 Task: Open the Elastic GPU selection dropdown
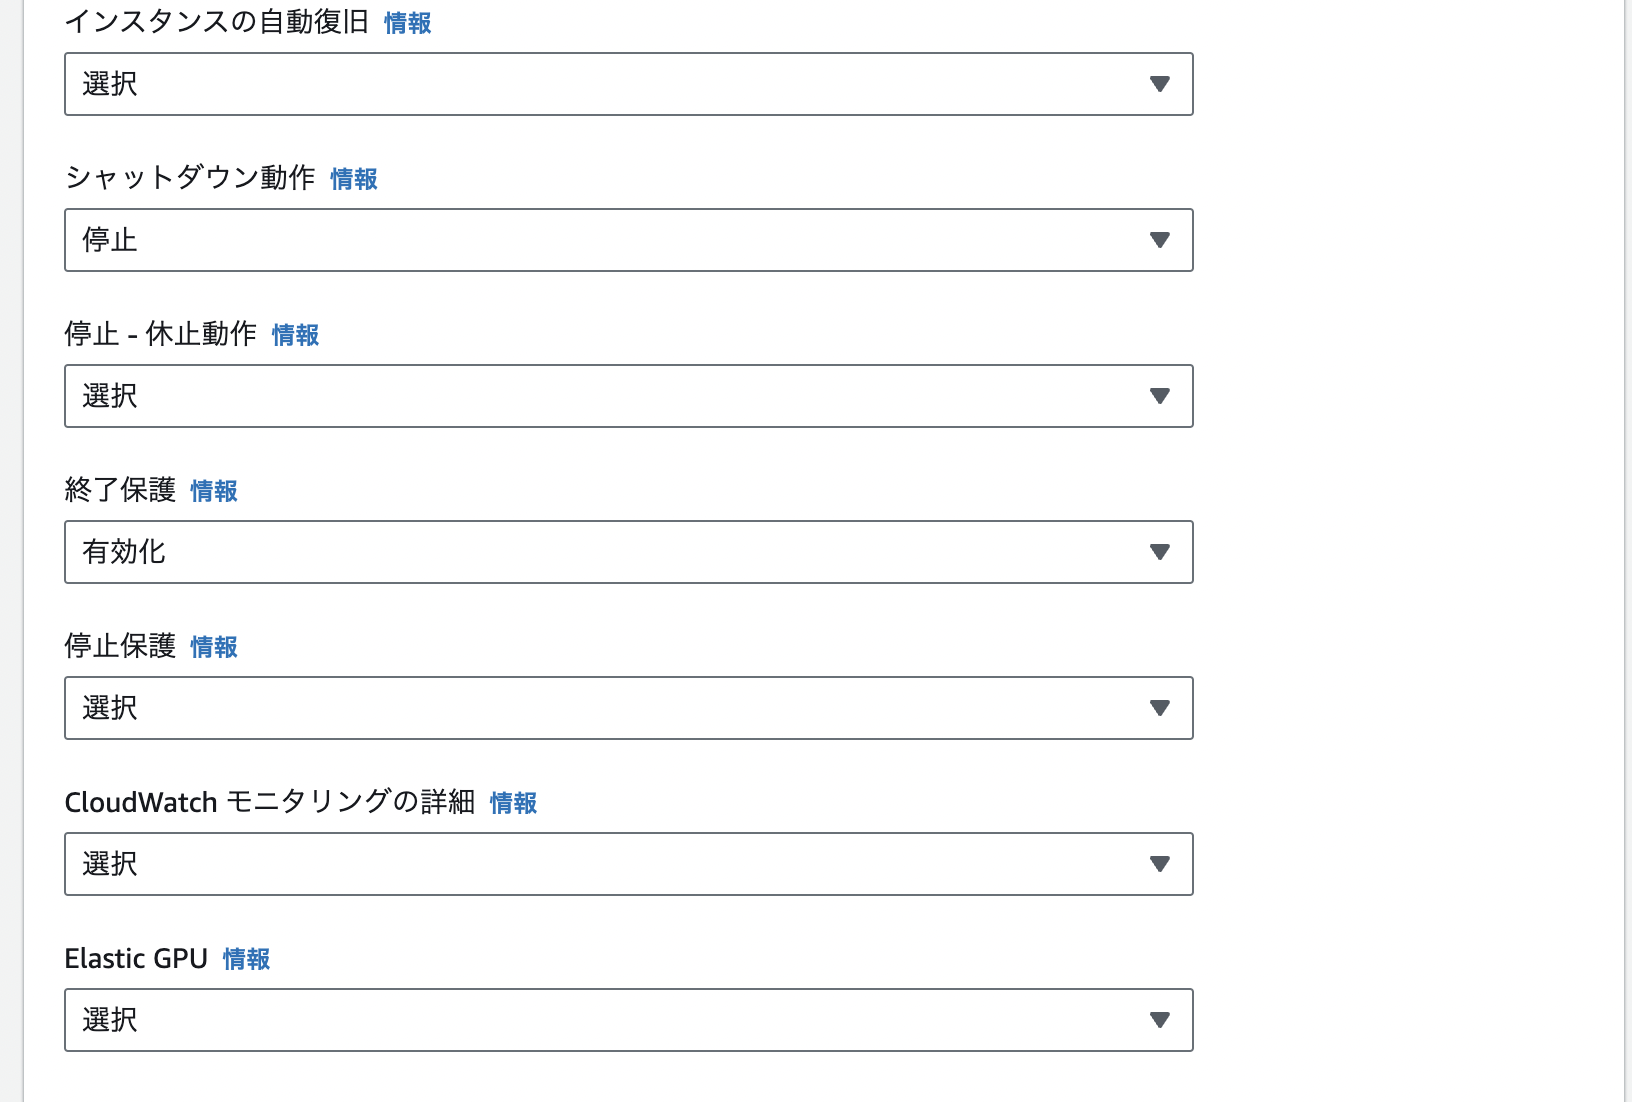click(628, 1020)
